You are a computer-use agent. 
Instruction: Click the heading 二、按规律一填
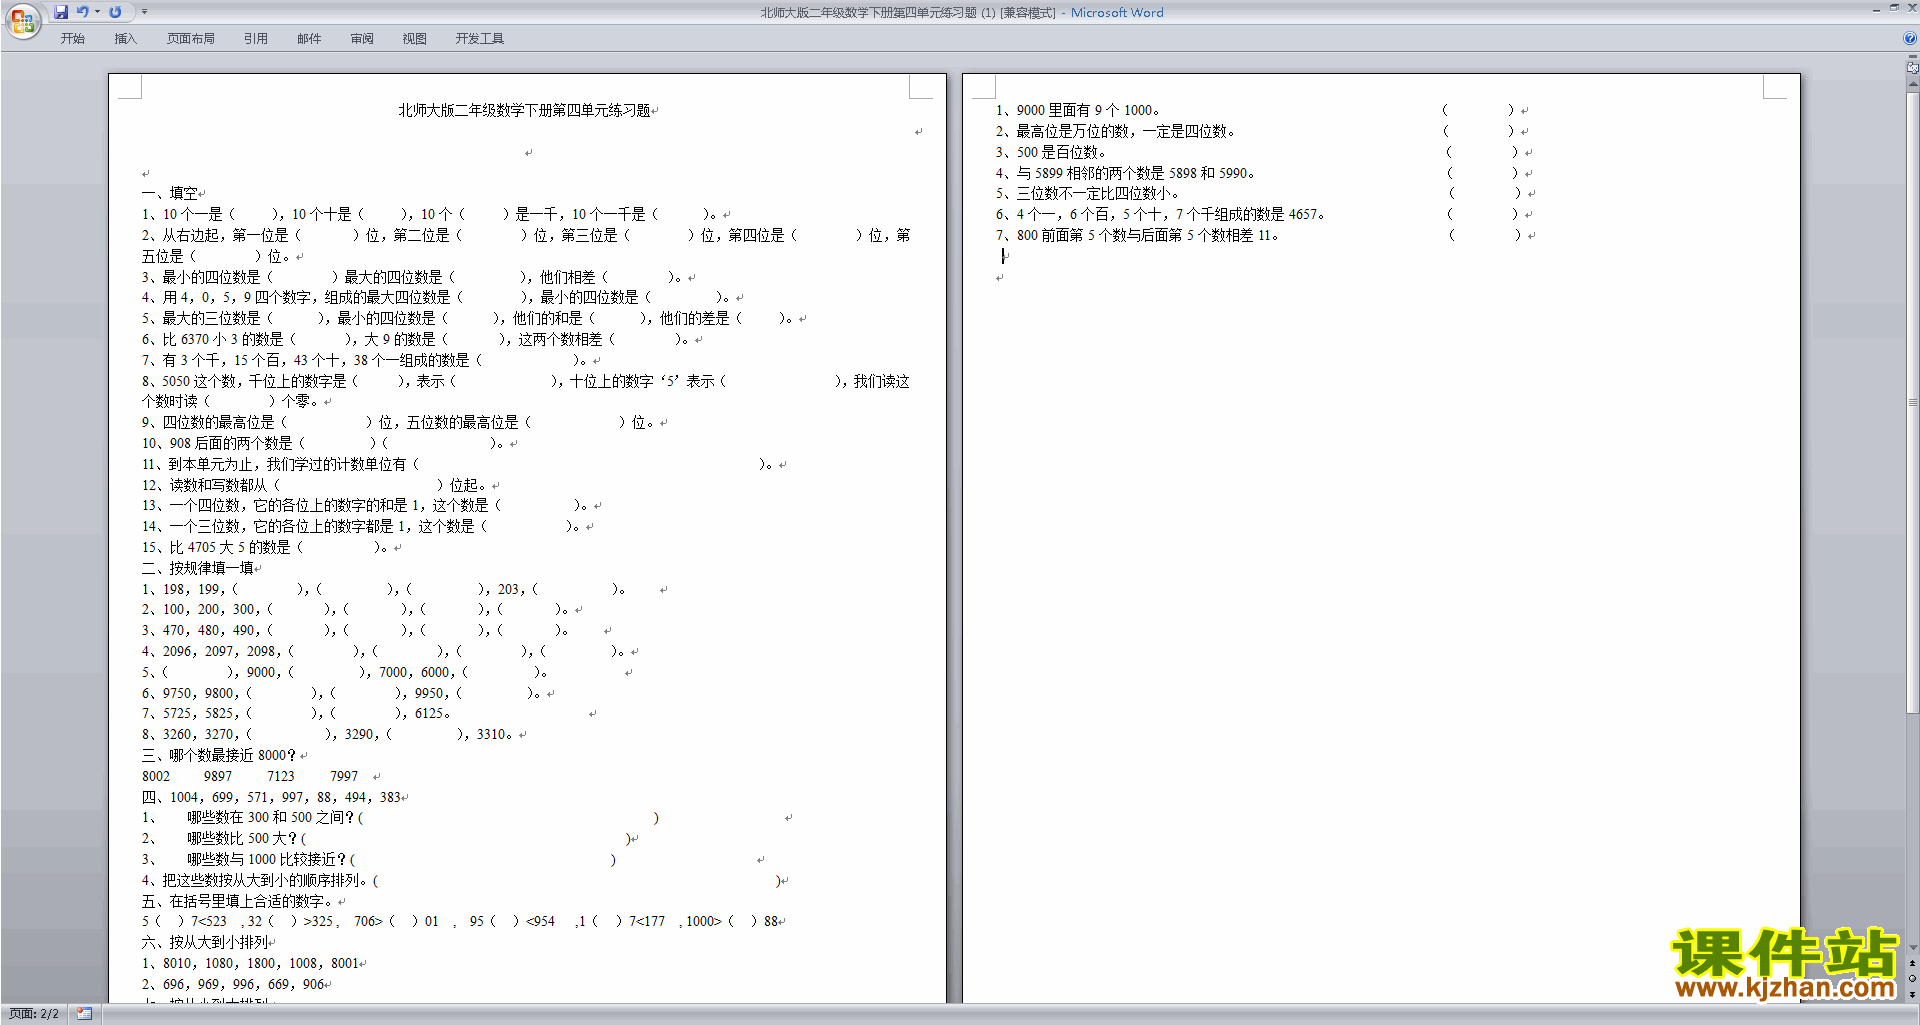pos(197,568)
